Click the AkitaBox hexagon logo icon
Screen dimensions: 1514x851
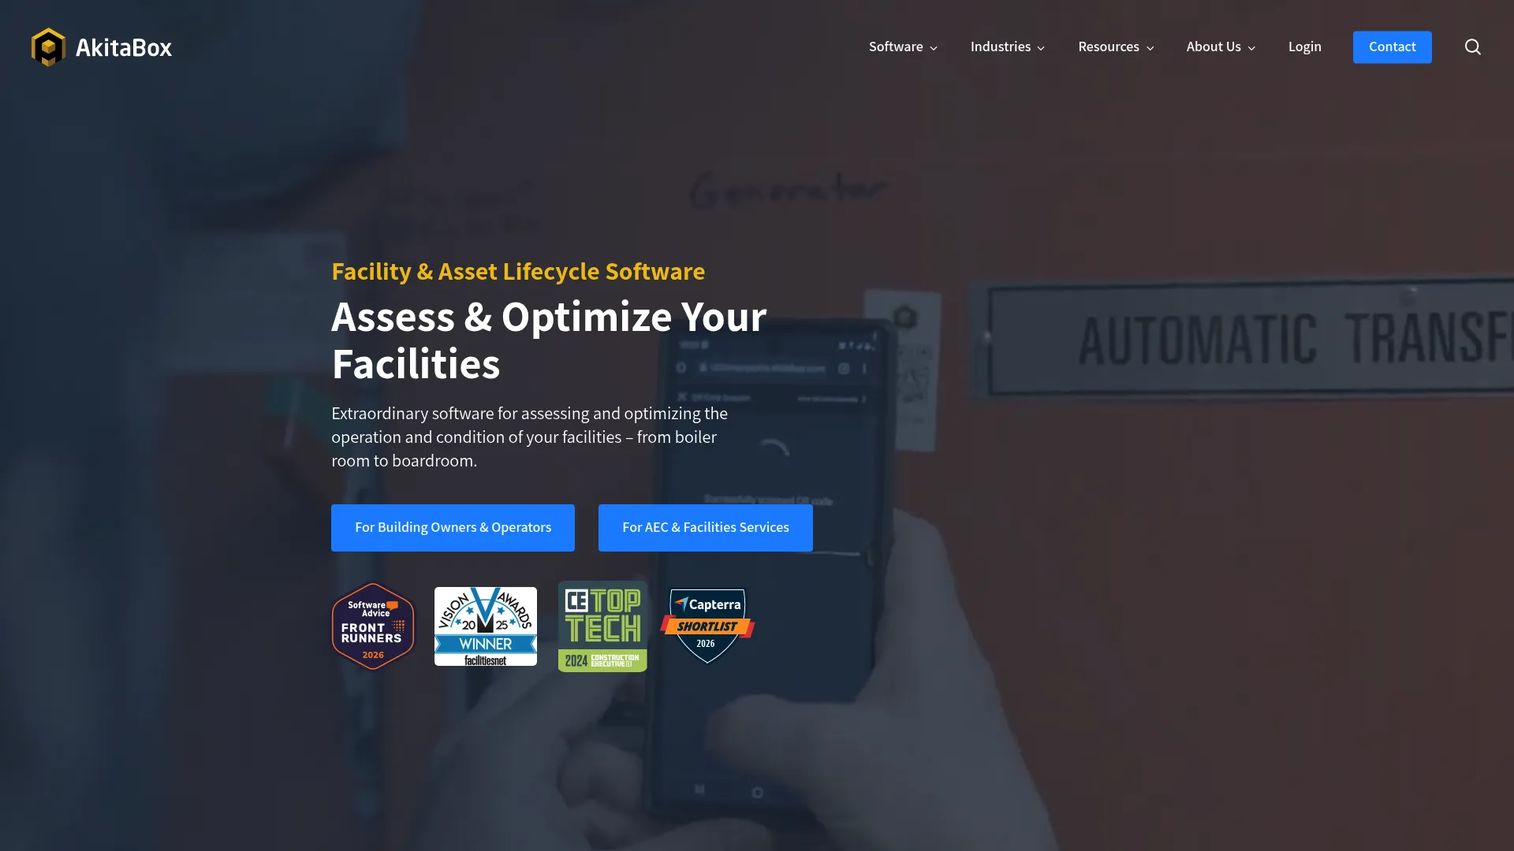pos(48,47)
